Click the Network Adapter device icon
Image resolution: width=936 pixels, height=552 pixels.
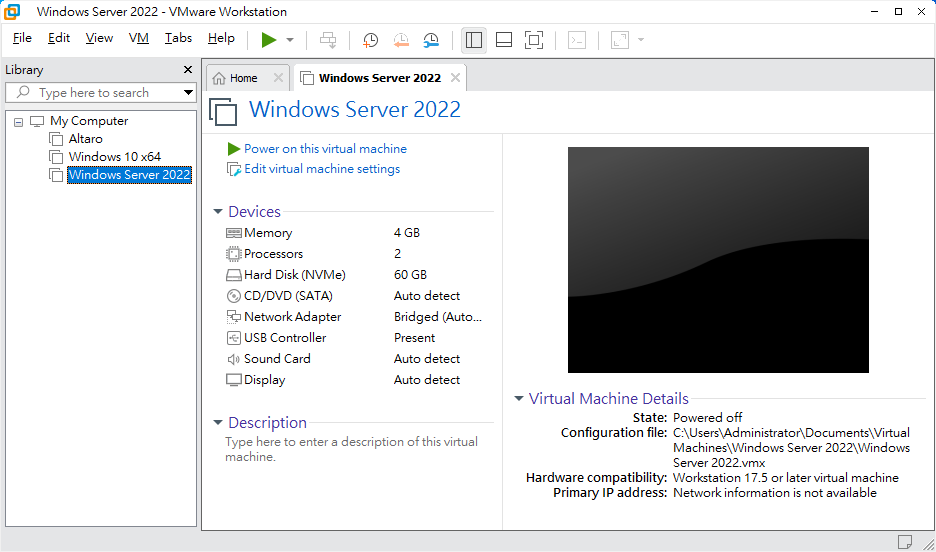(233, 317)
